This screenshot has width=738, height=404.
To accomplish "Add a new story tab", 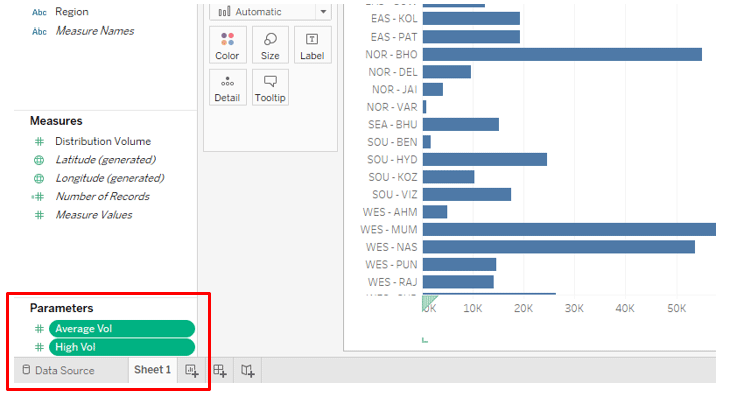I will pyautogui.click(x=248, y=371).
